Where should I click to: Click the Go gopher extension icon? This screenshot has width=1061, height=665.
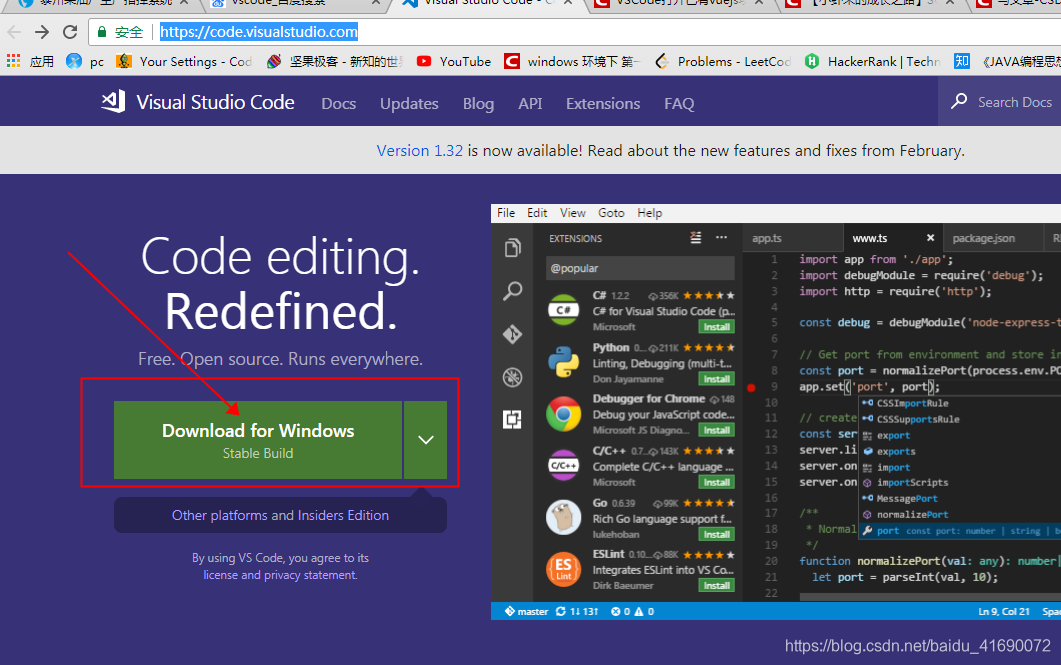(x=564, y=518)
